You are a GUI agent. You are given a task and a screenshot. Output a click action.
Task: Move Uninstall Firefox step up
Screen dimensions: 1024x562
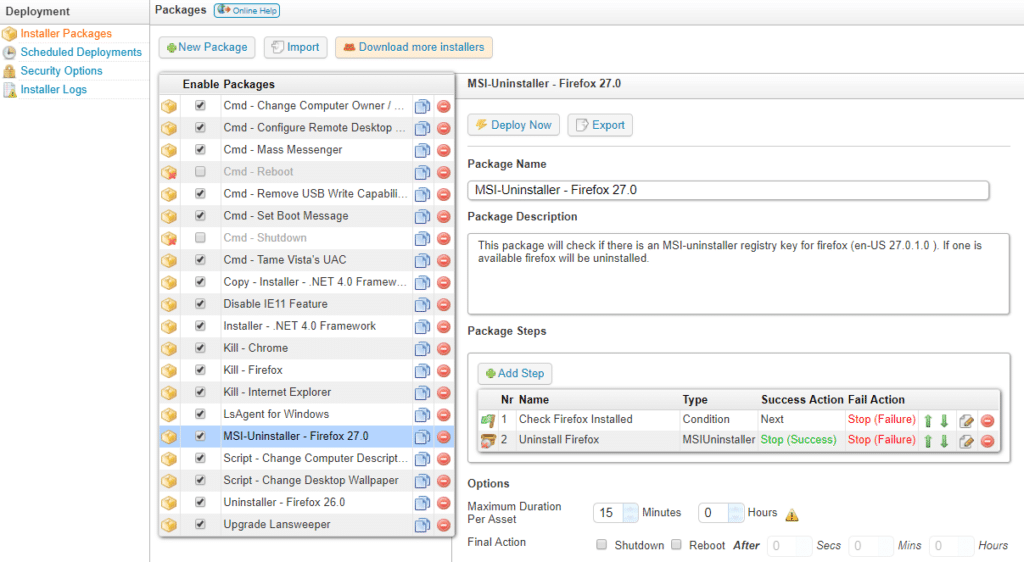(x=928, y=441)
